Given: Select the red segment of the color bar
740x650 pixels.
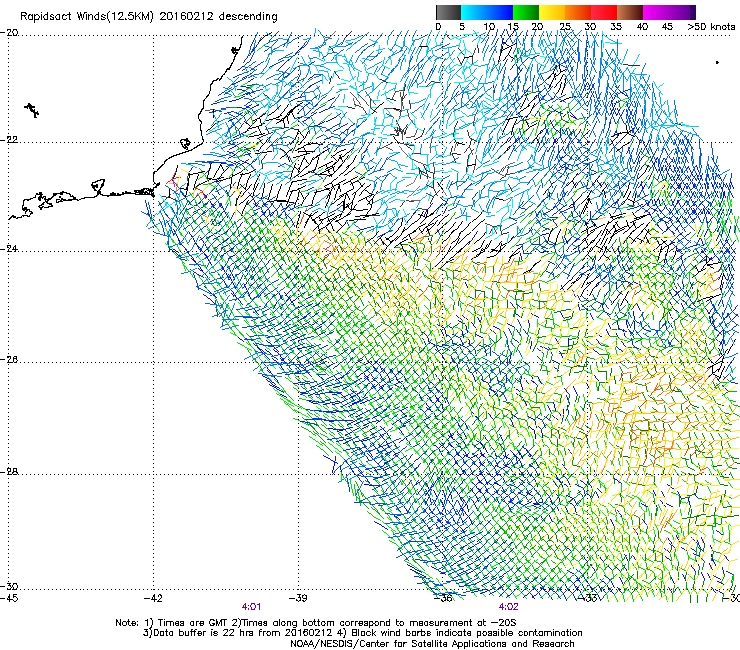Looking at the screenshot, I should pos(604,12).
